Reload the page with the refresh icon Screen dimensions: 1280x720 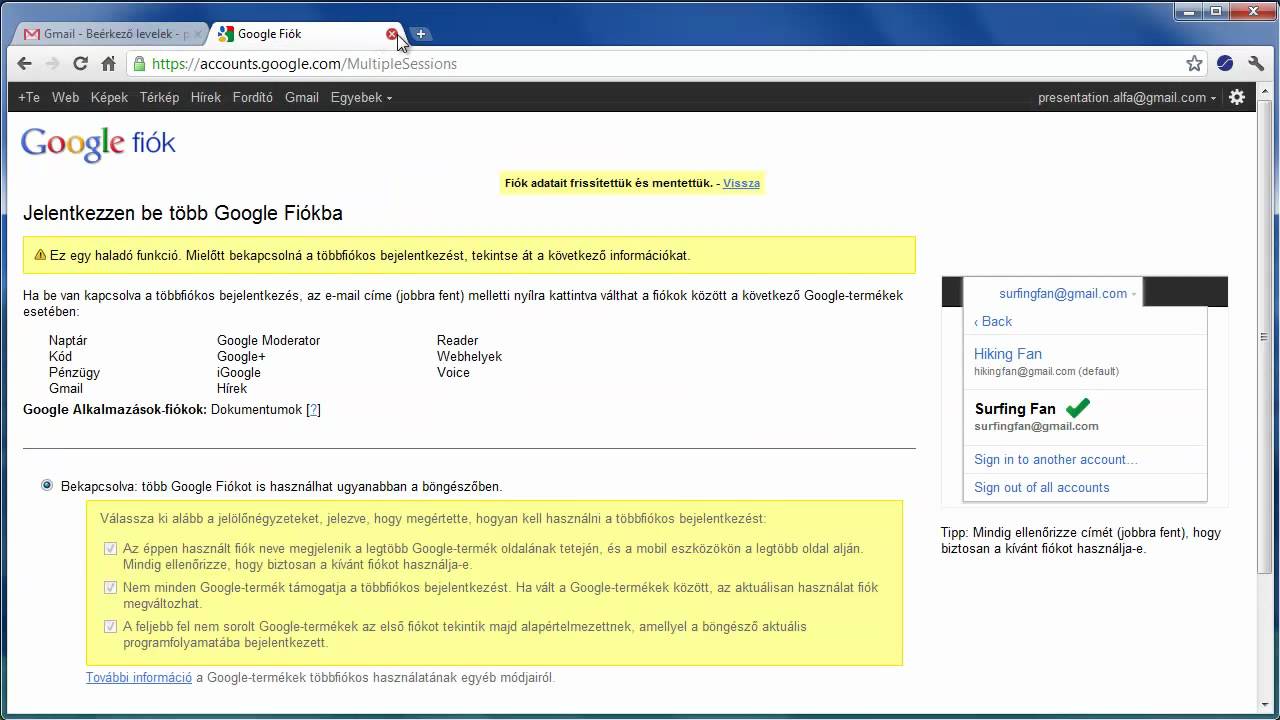tap(81, 64)
